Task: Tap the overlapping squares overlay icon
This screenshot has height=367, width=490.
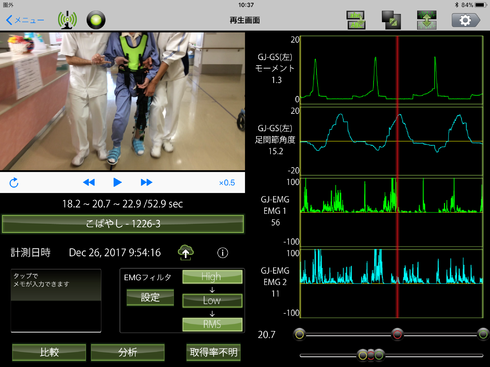Action: click(391, 20)
